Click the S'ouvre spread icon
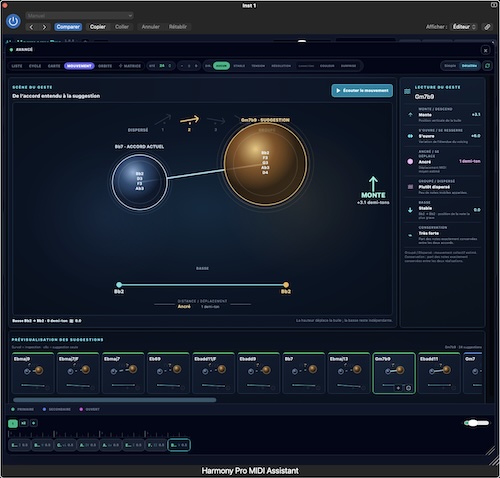 click(x=410, y=136)
